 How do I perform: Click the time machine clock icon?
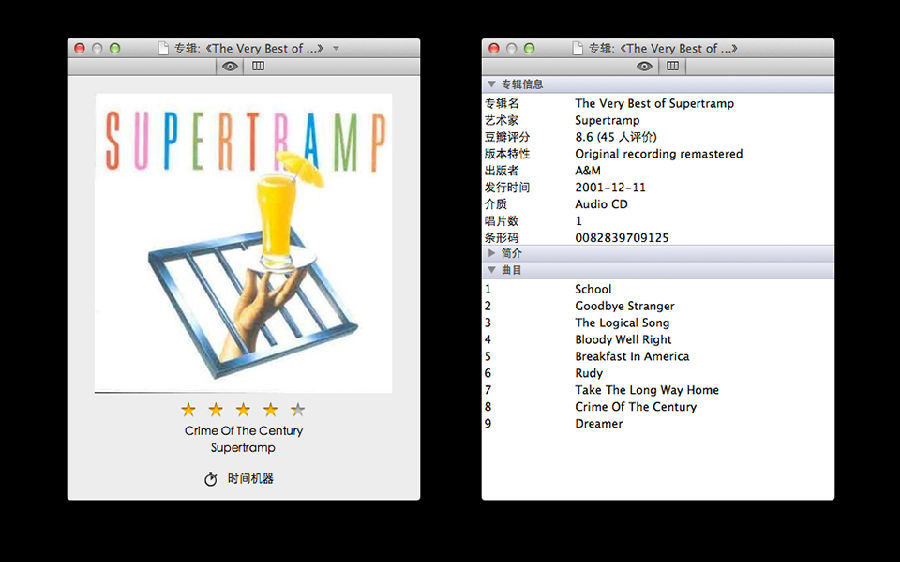(211, 479)
